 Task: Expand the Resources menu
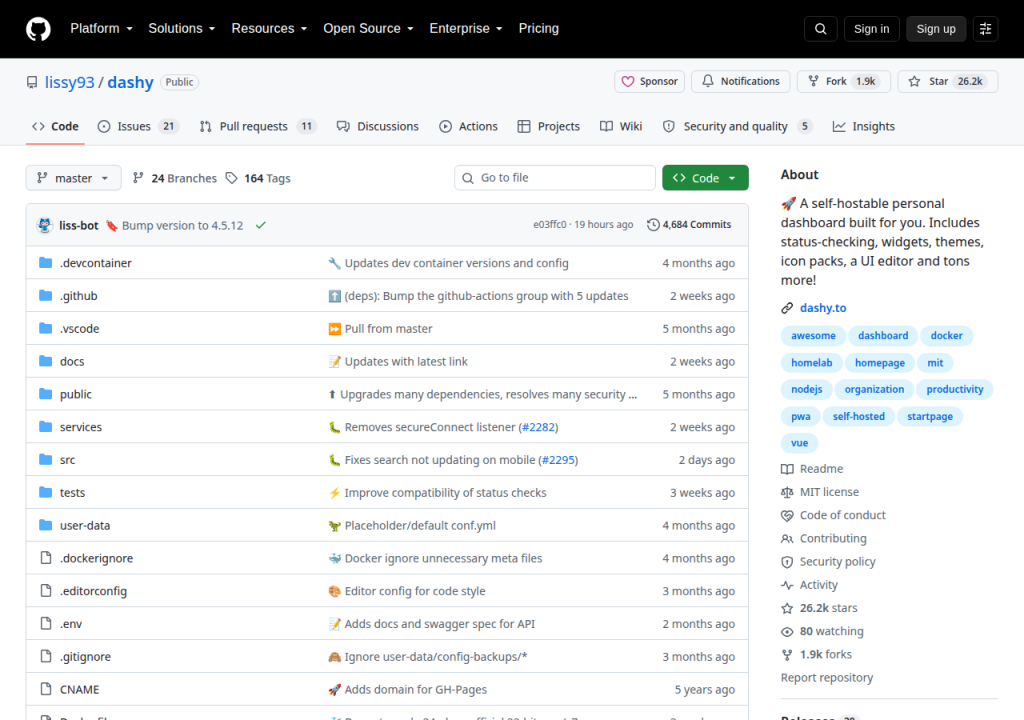pyautogui.click(x=269, y=29)
